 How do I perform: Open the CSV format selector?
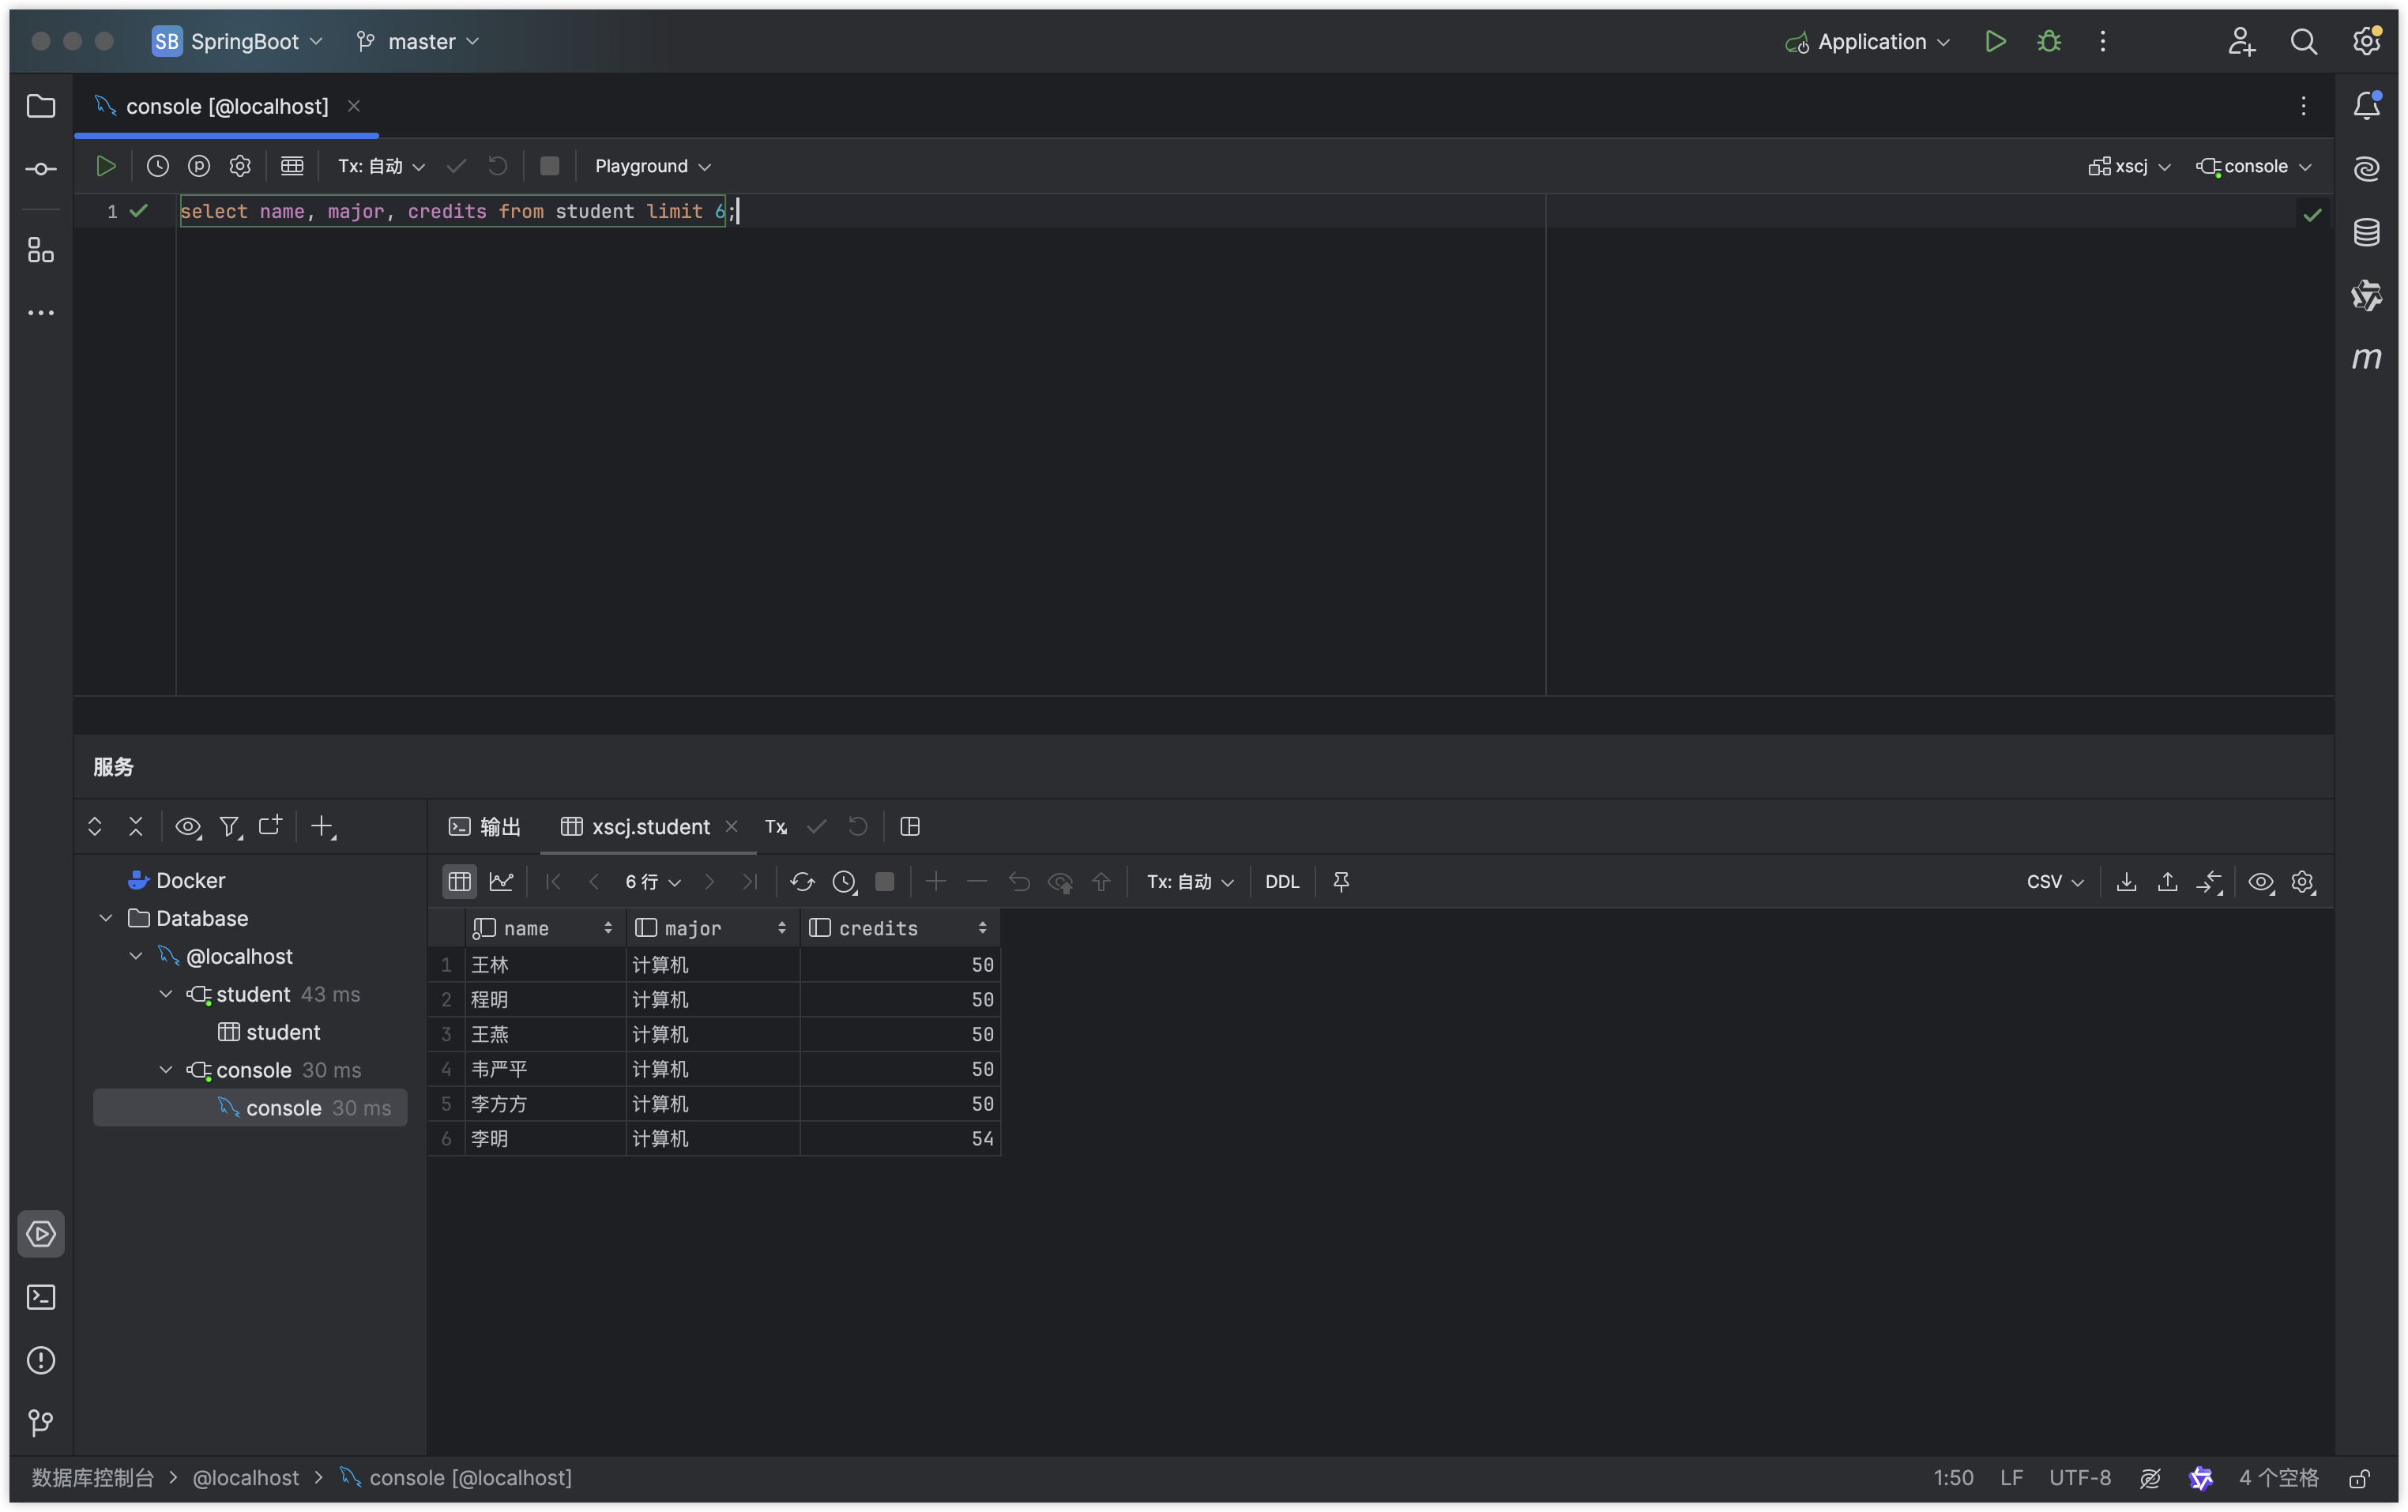2054,881
